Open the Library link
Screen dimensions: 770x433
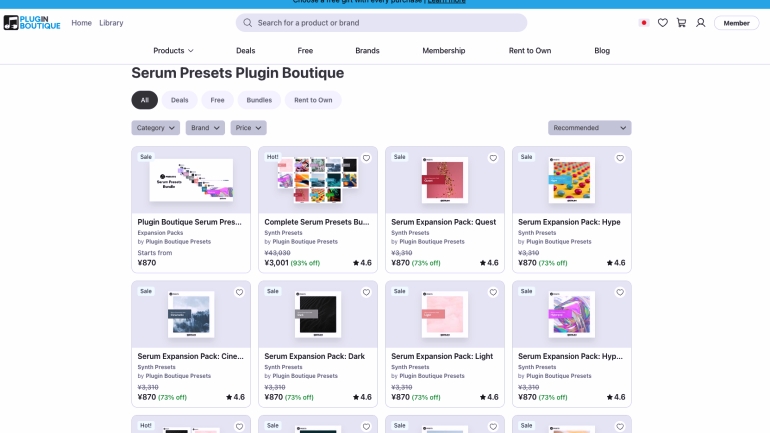coord(111,23)
